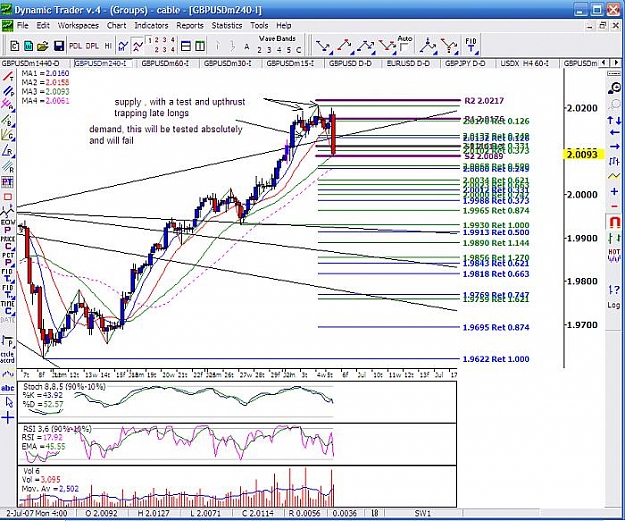Viewport: 625px width, 521px height.
Task: Switch to the GBPJPY D-D chart tab
Action: click(x=465, y=63)
